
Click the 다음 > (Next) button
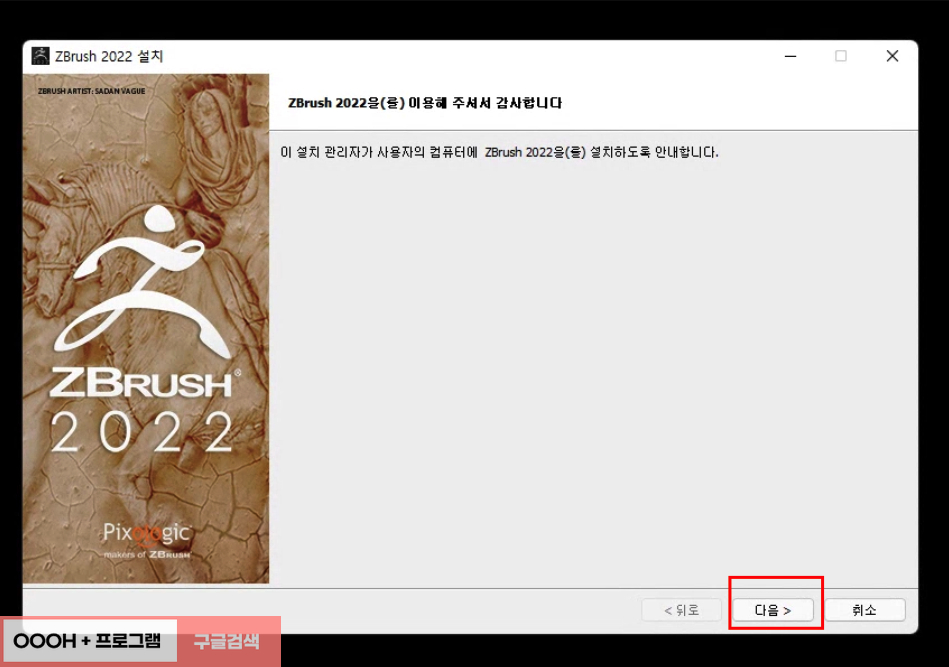pyautogui.click(x=773, y=610)
